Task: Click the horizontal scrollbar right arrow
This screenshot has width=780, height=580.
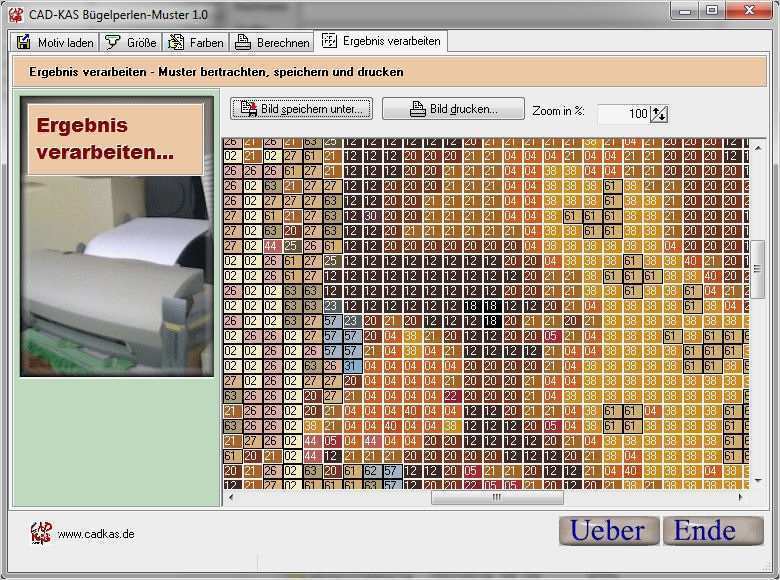Action: [x=740, y=497]
